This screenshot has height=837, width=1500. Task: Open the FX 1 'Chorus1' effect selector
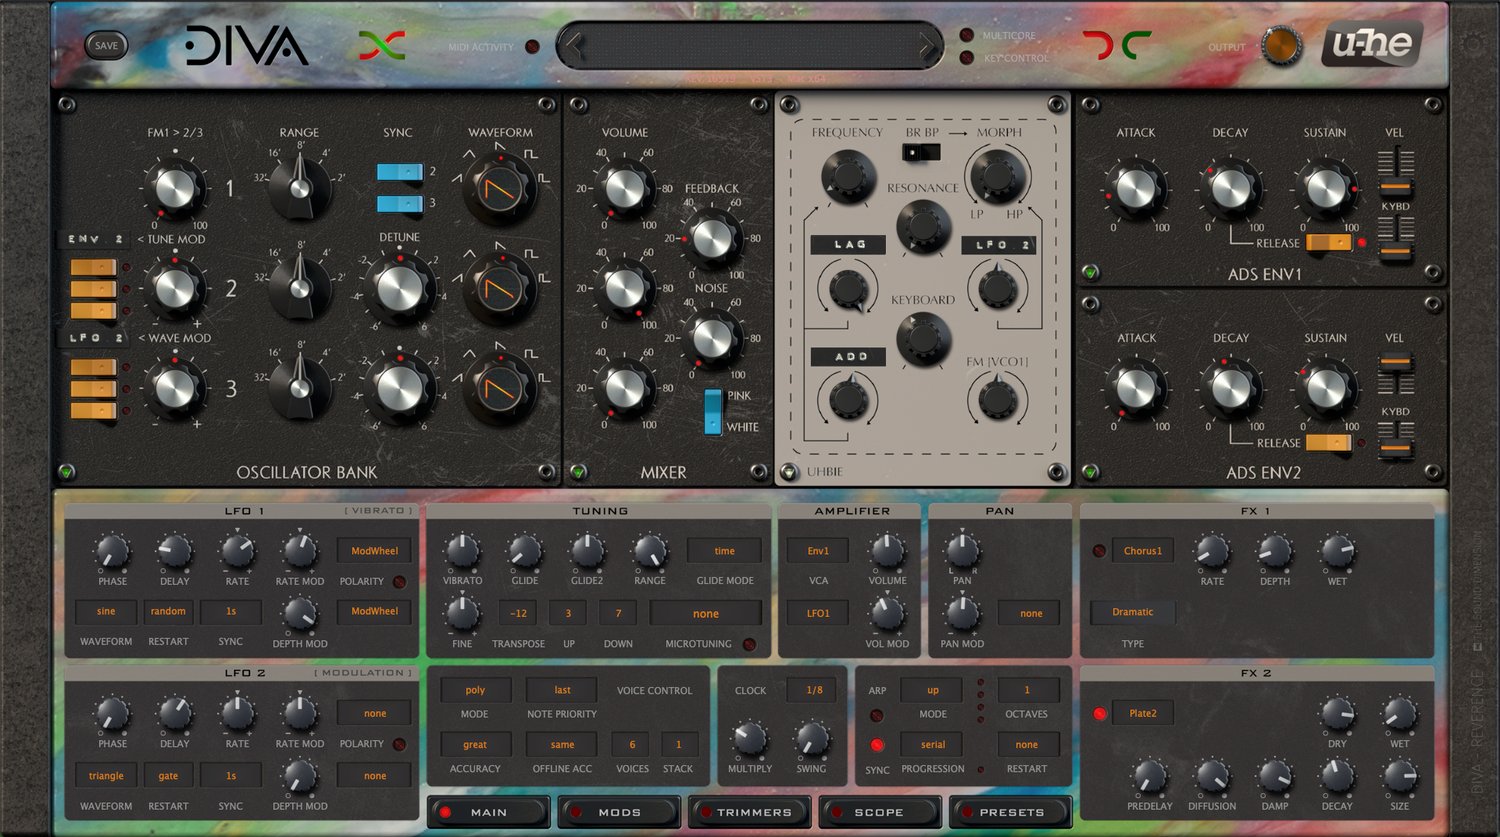(1142, 551)
